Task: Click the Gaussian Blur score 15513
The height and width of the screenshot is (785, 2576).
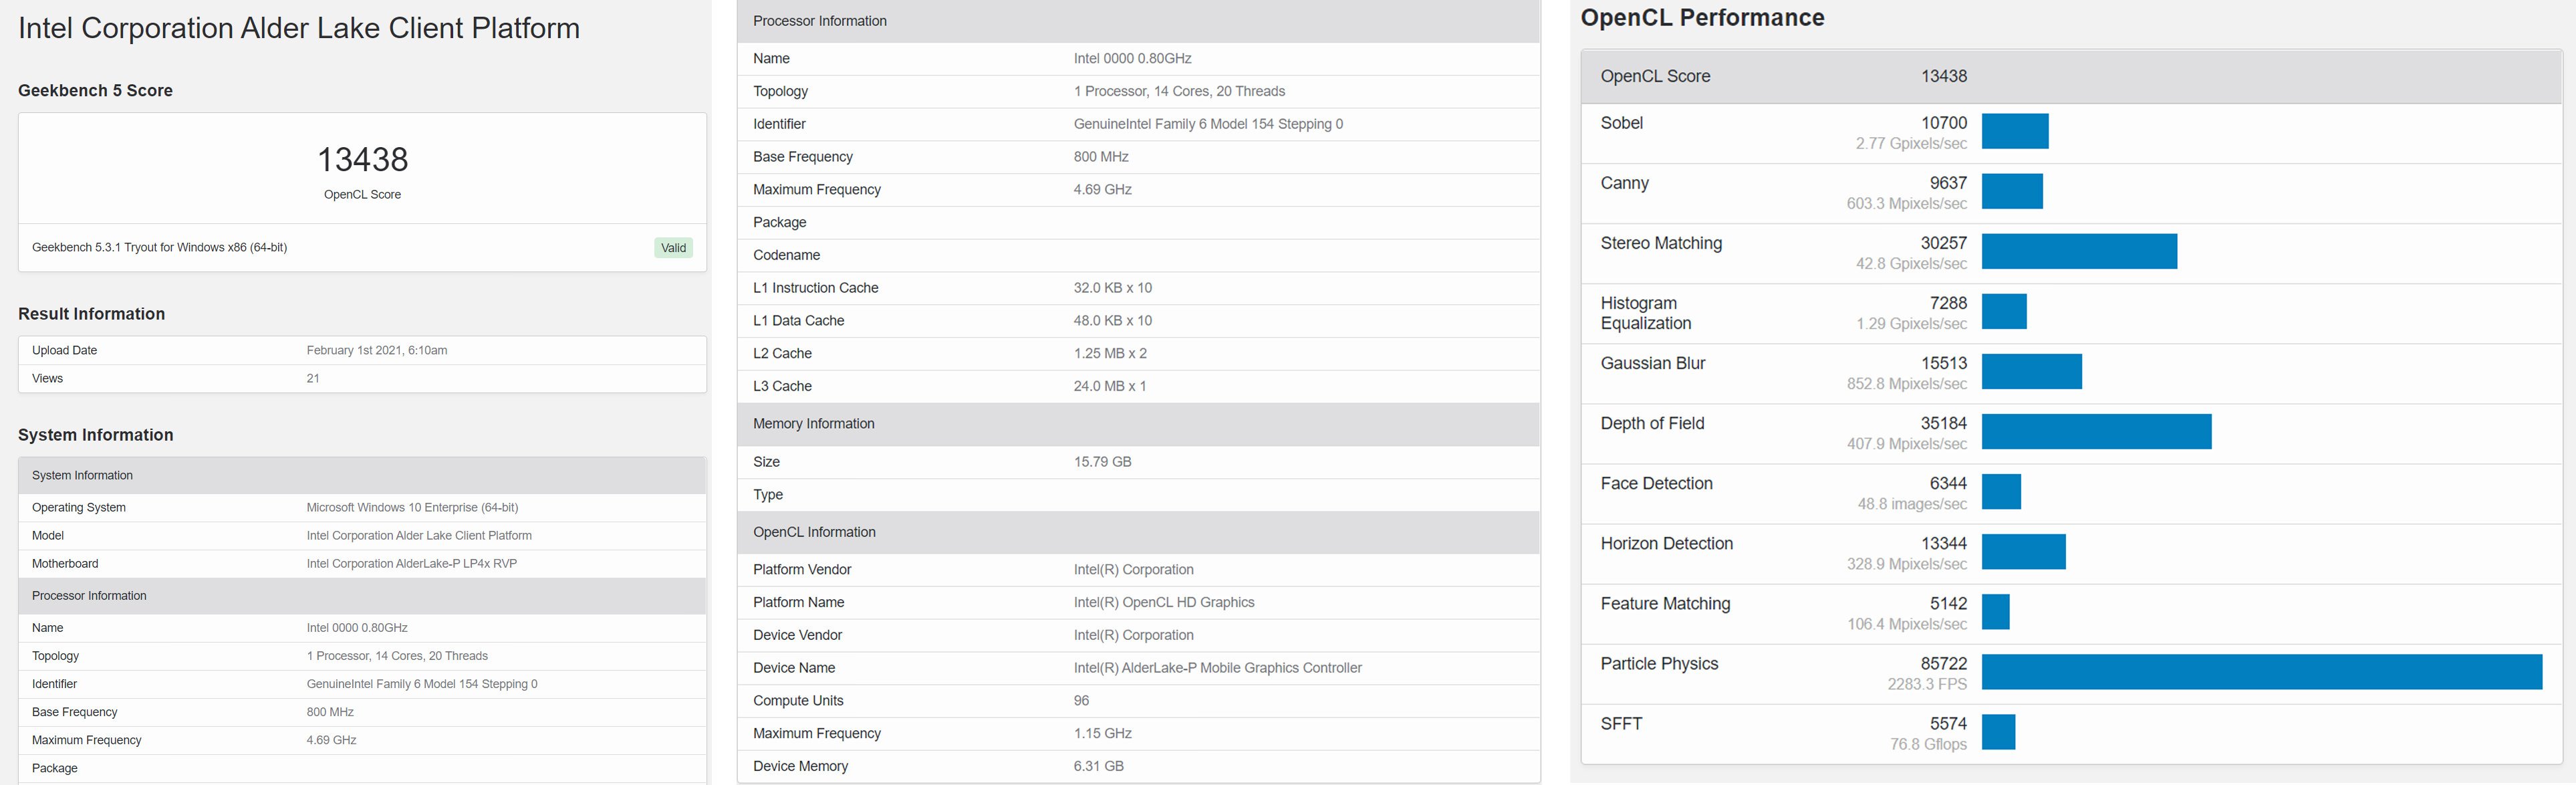Action: click(1943, 363)
